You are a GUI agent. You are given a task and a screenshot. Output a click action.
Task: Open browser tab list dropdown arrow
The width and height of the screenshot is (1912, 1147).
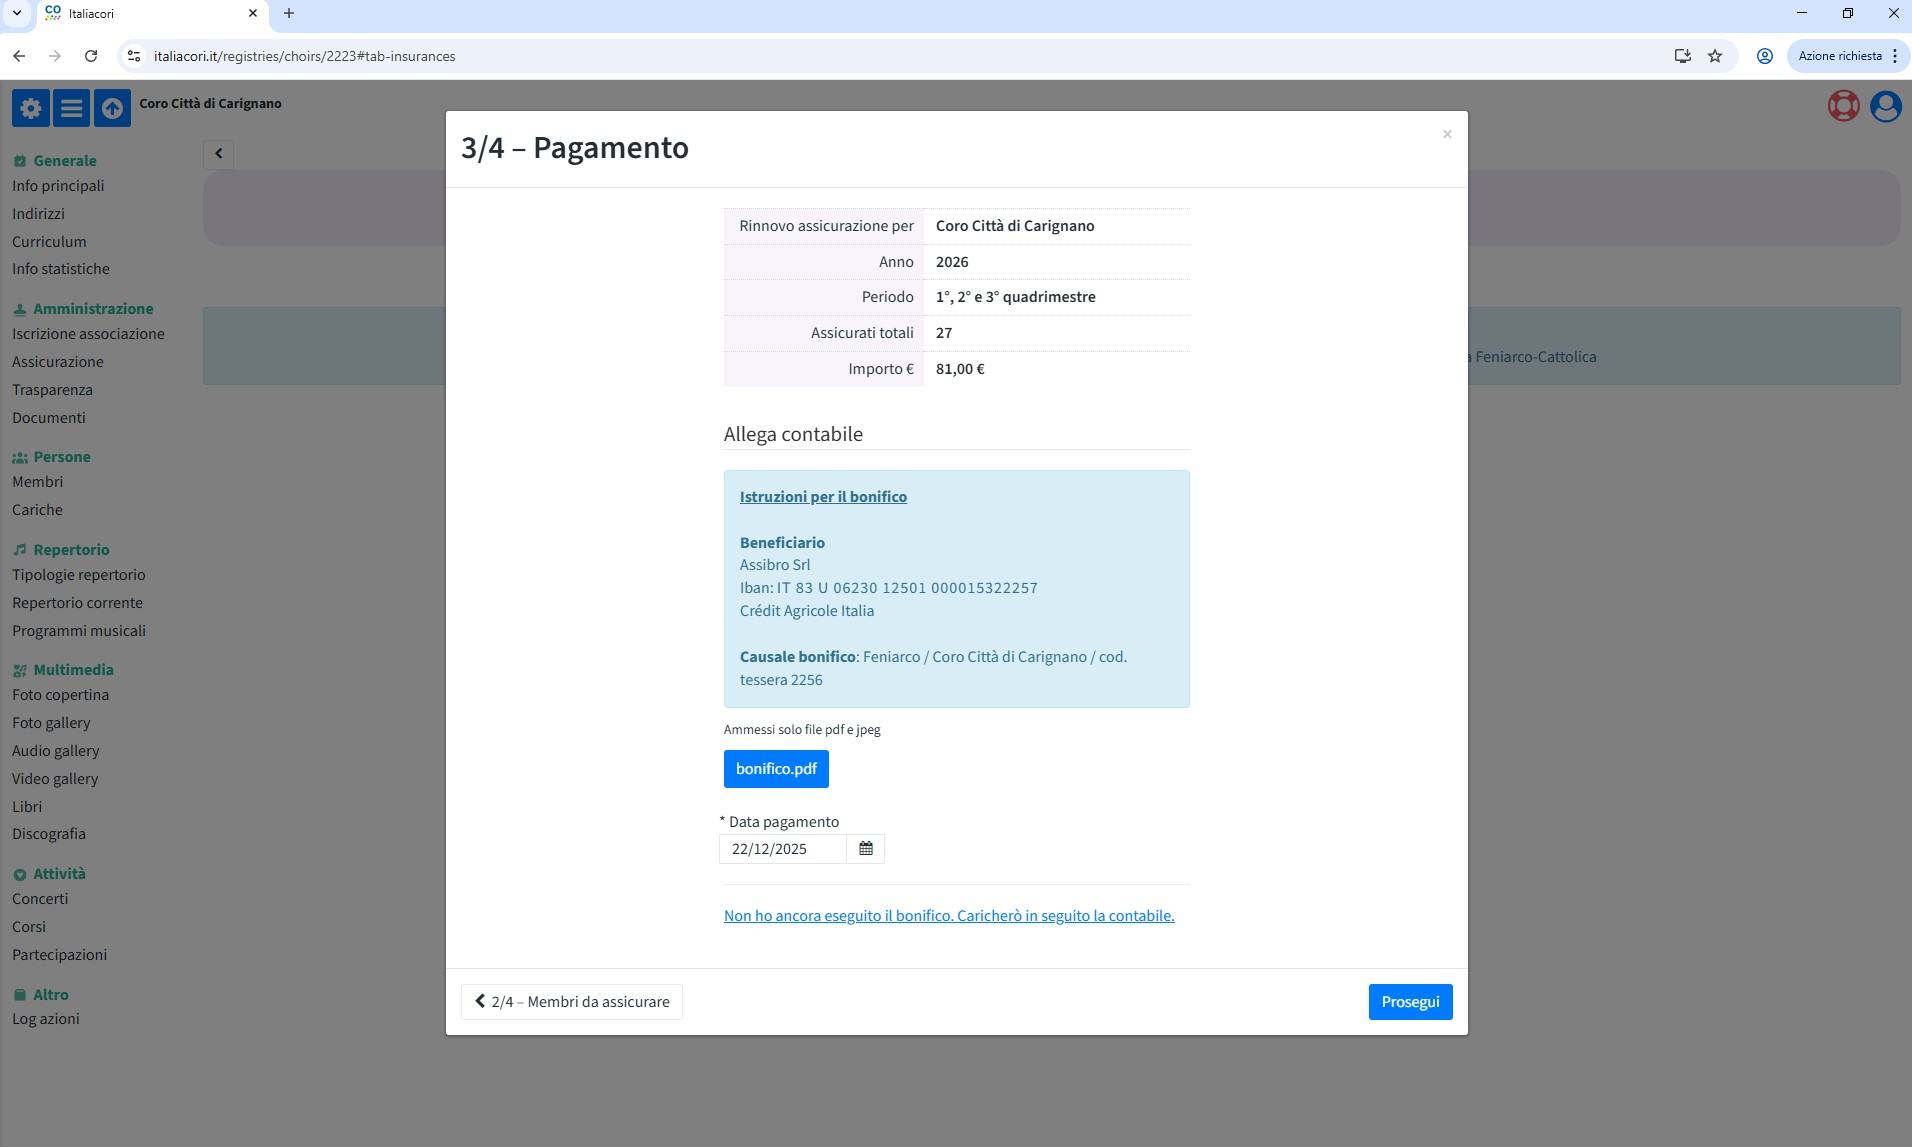click(x=17, y=13)
